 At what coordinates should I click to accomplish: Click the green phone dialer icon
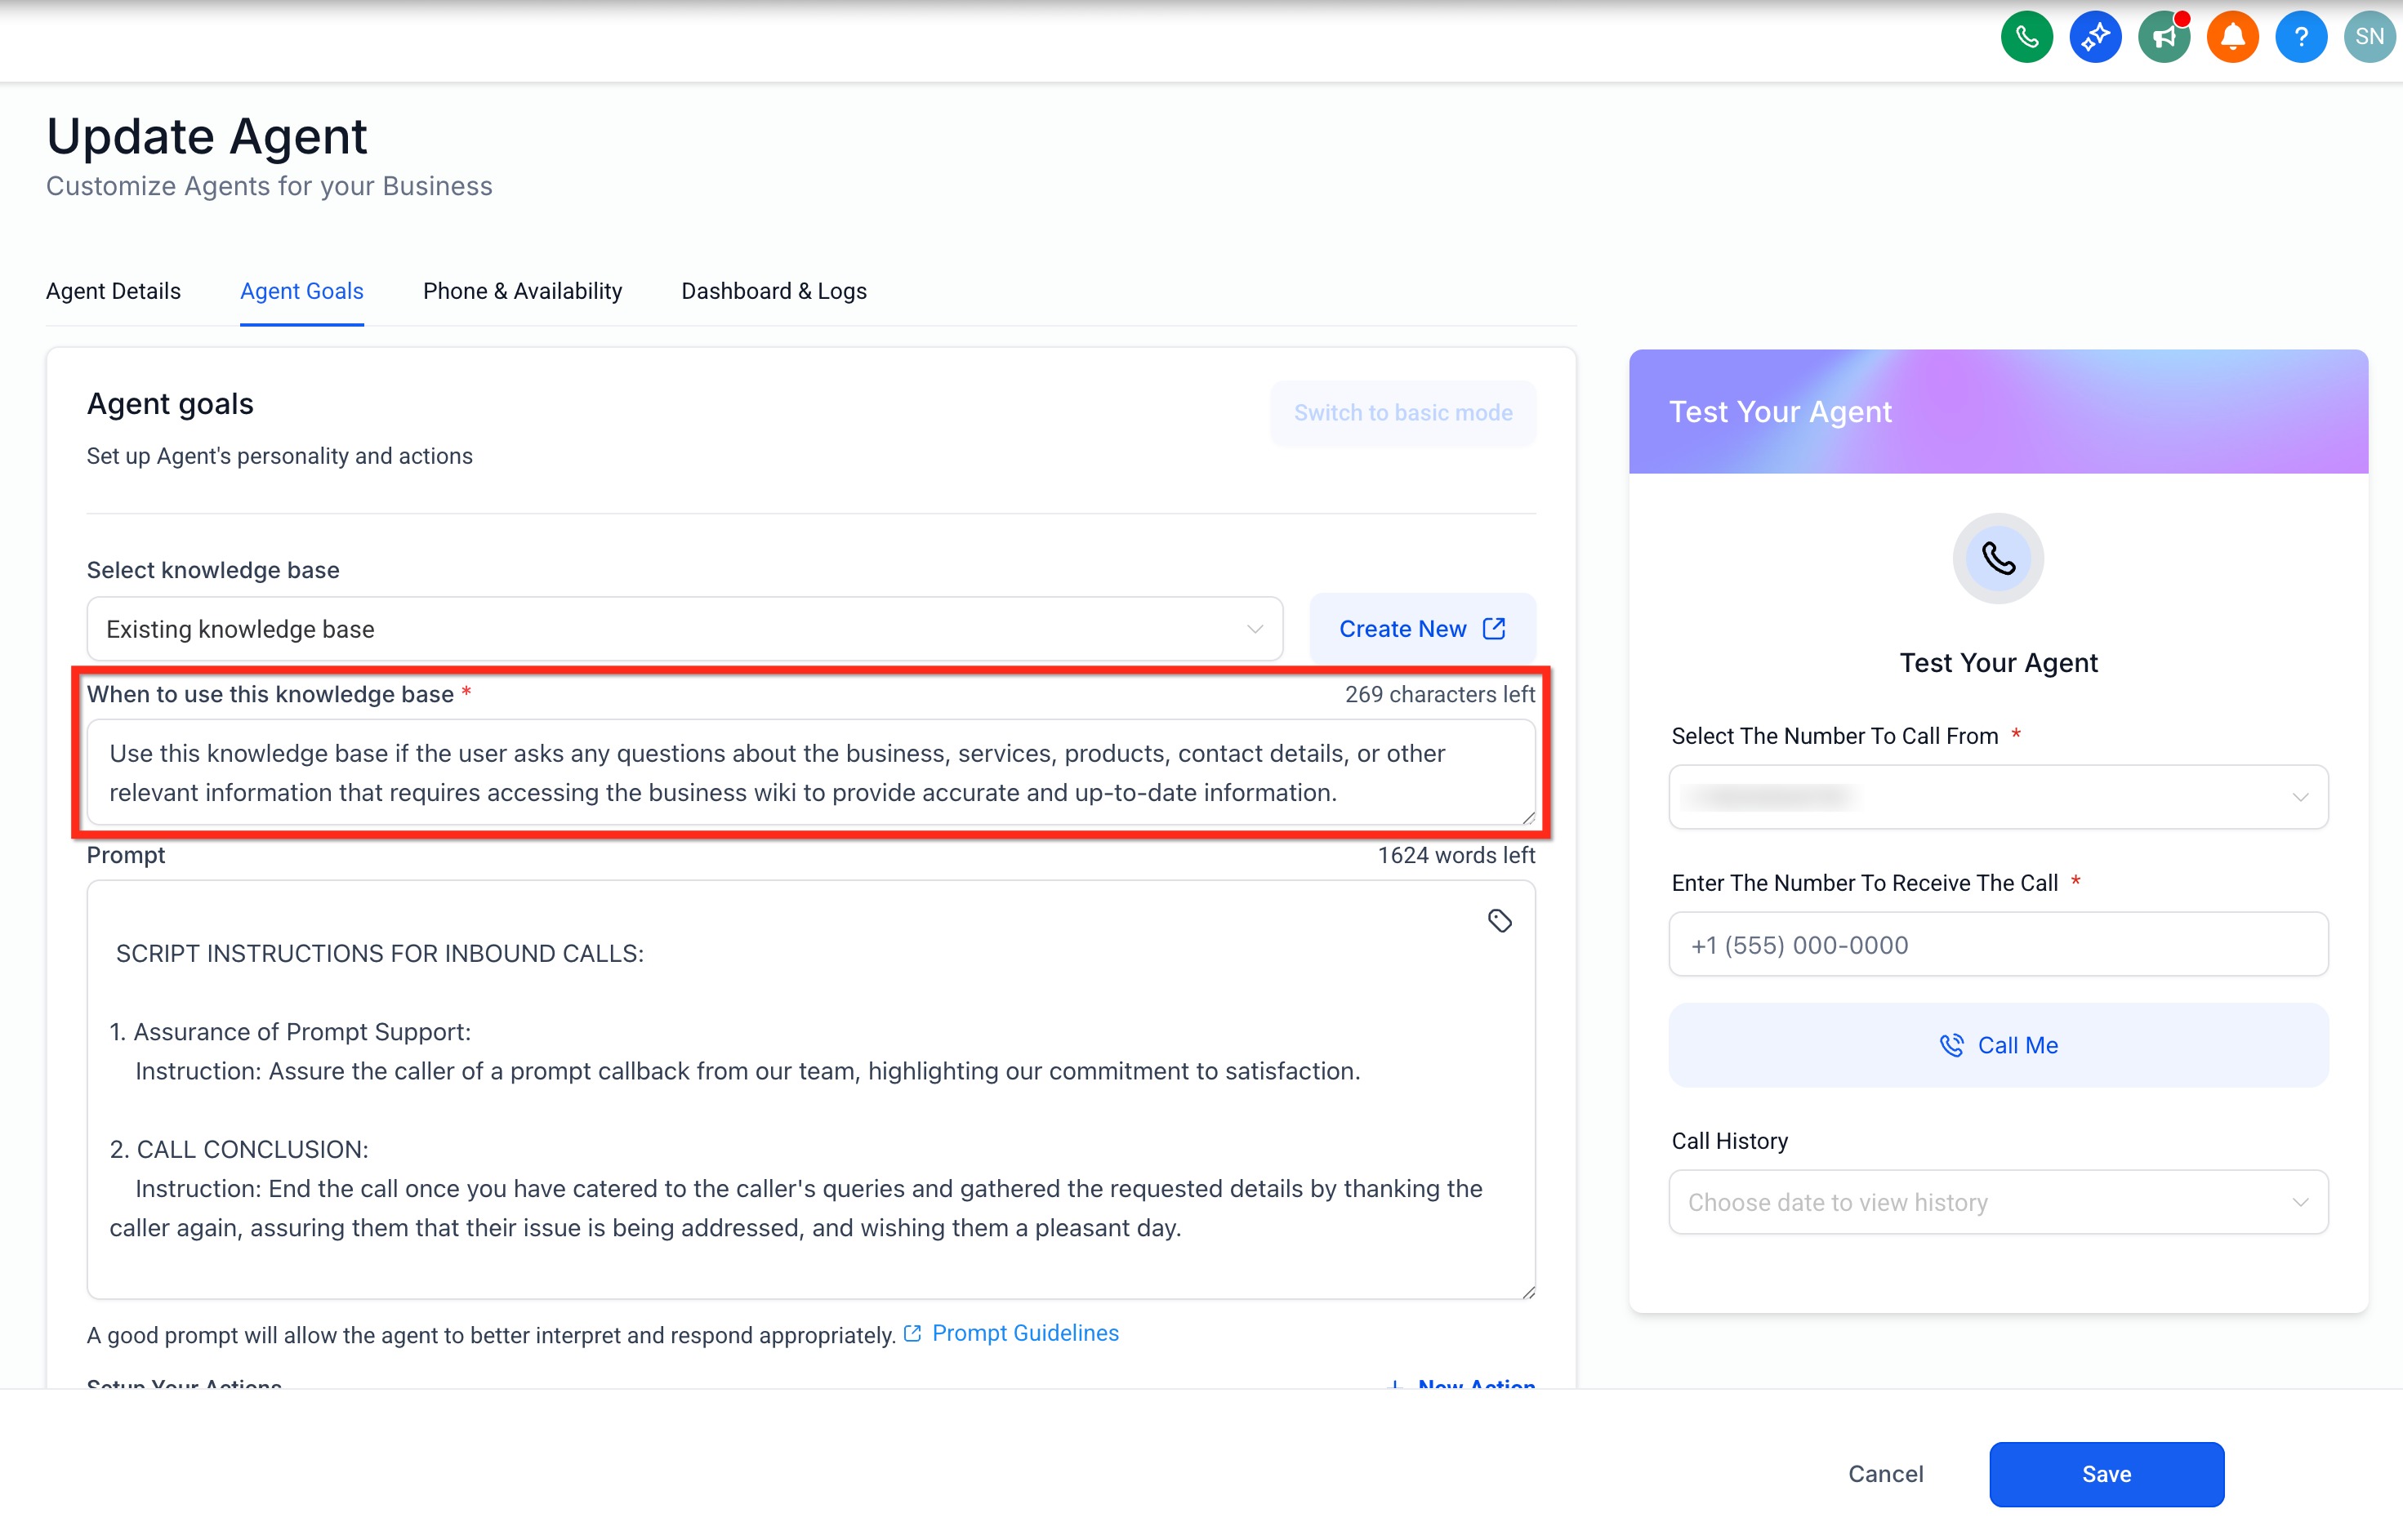click(x=2026, y=38)
